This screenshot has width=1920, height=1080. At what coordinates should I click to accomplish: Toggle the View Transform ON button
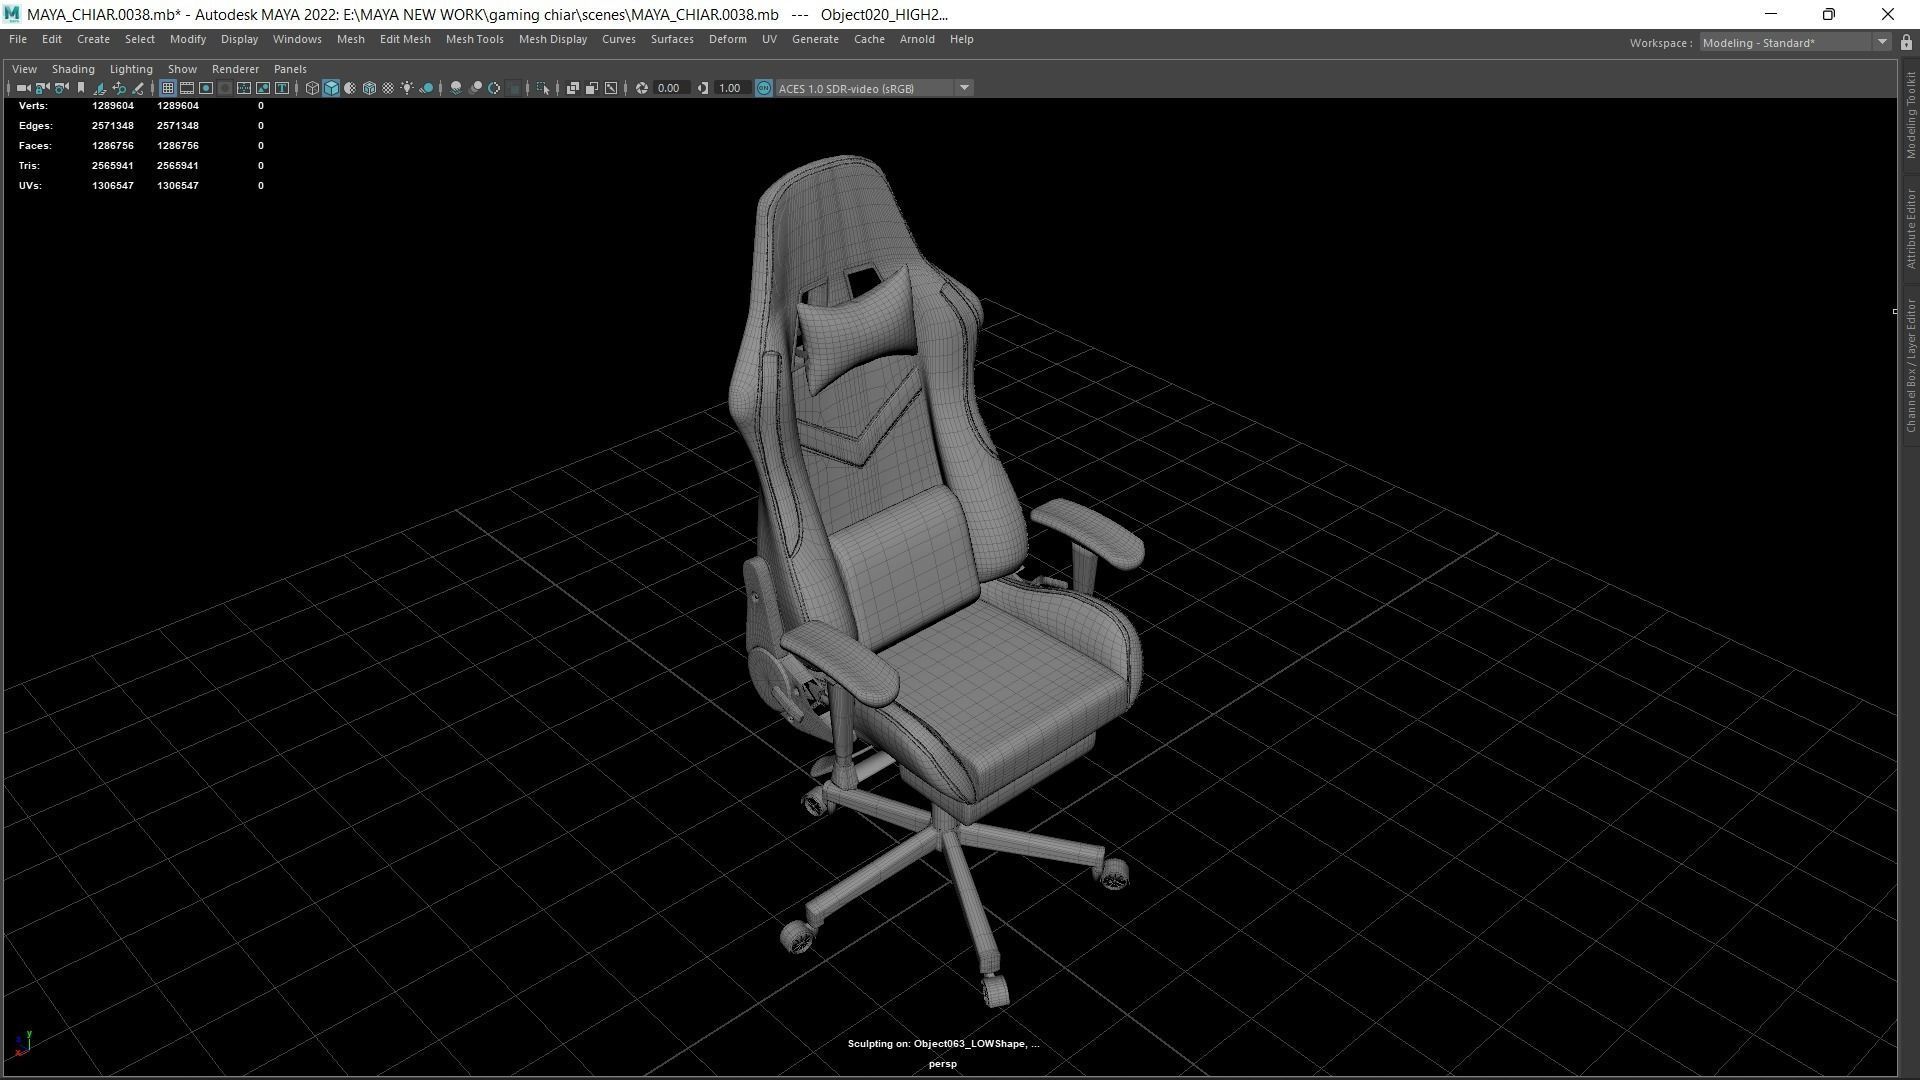coord(764,88)
